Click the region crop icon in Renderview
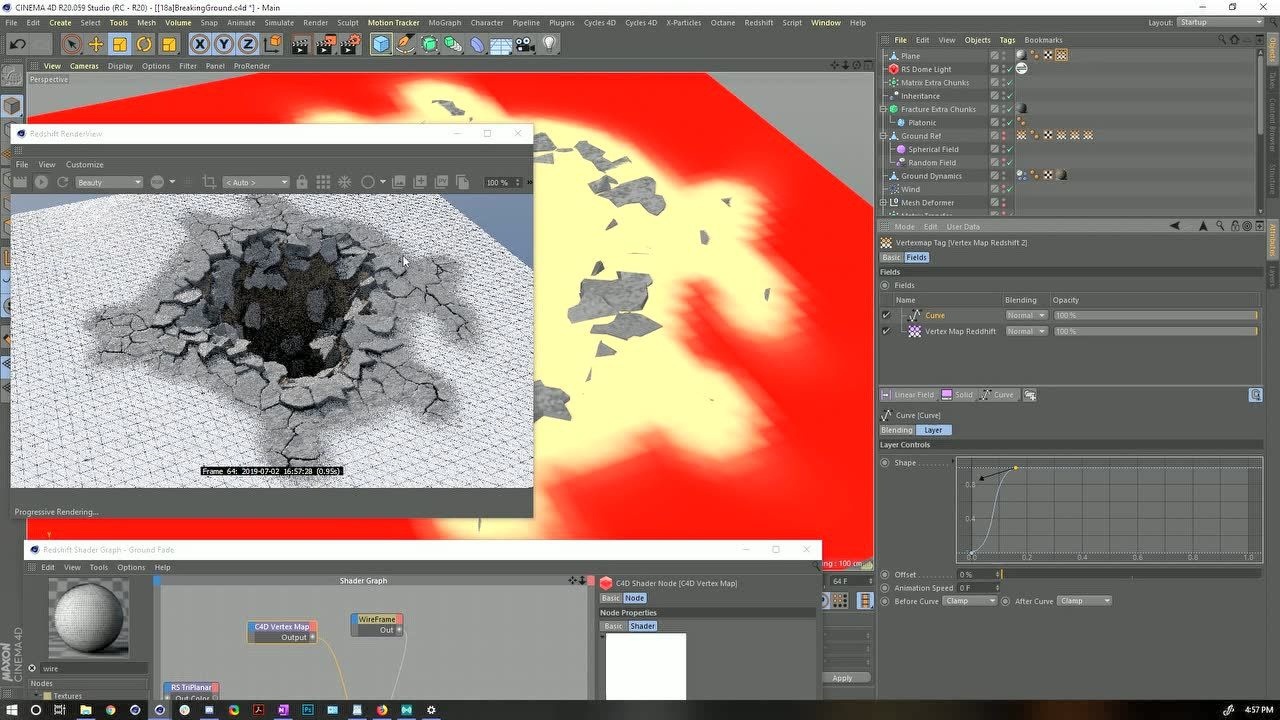Viewport: 1280px width, 720px height. (x=210, y=182)
